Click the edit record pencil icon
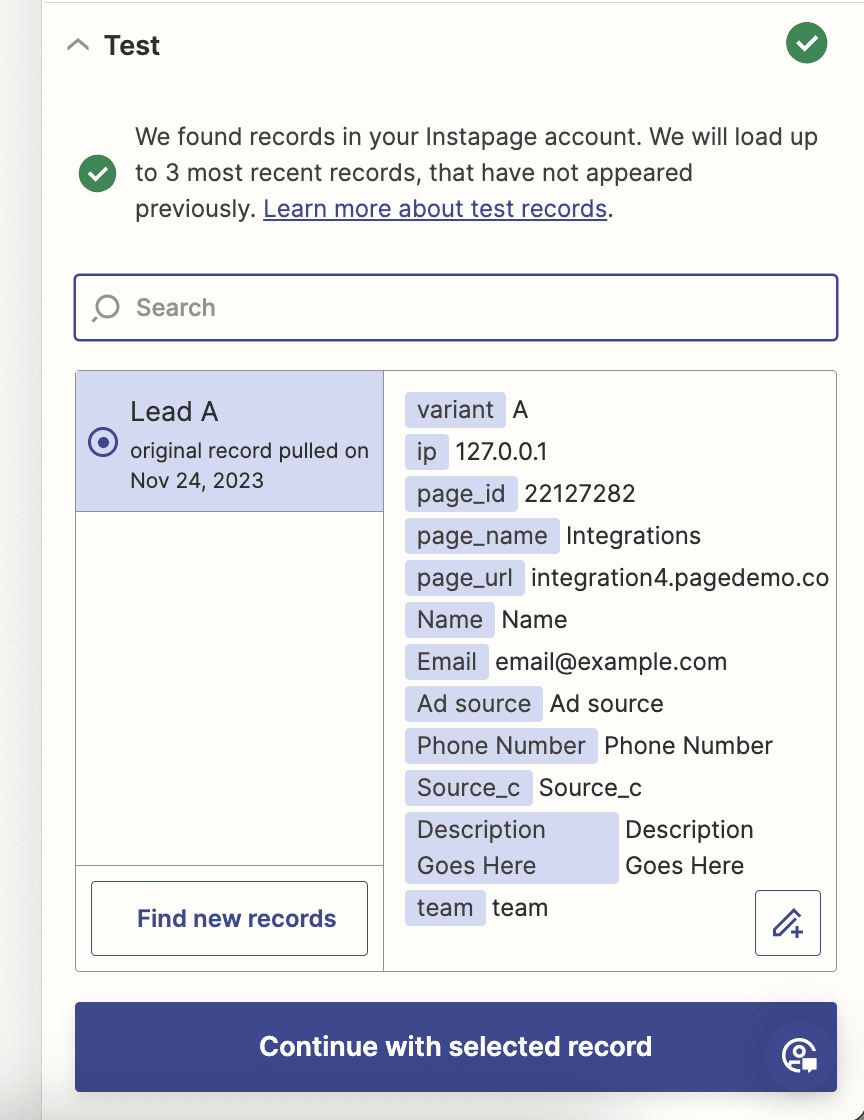Screen dimensions: 864x1120 [x=788, y=922]
